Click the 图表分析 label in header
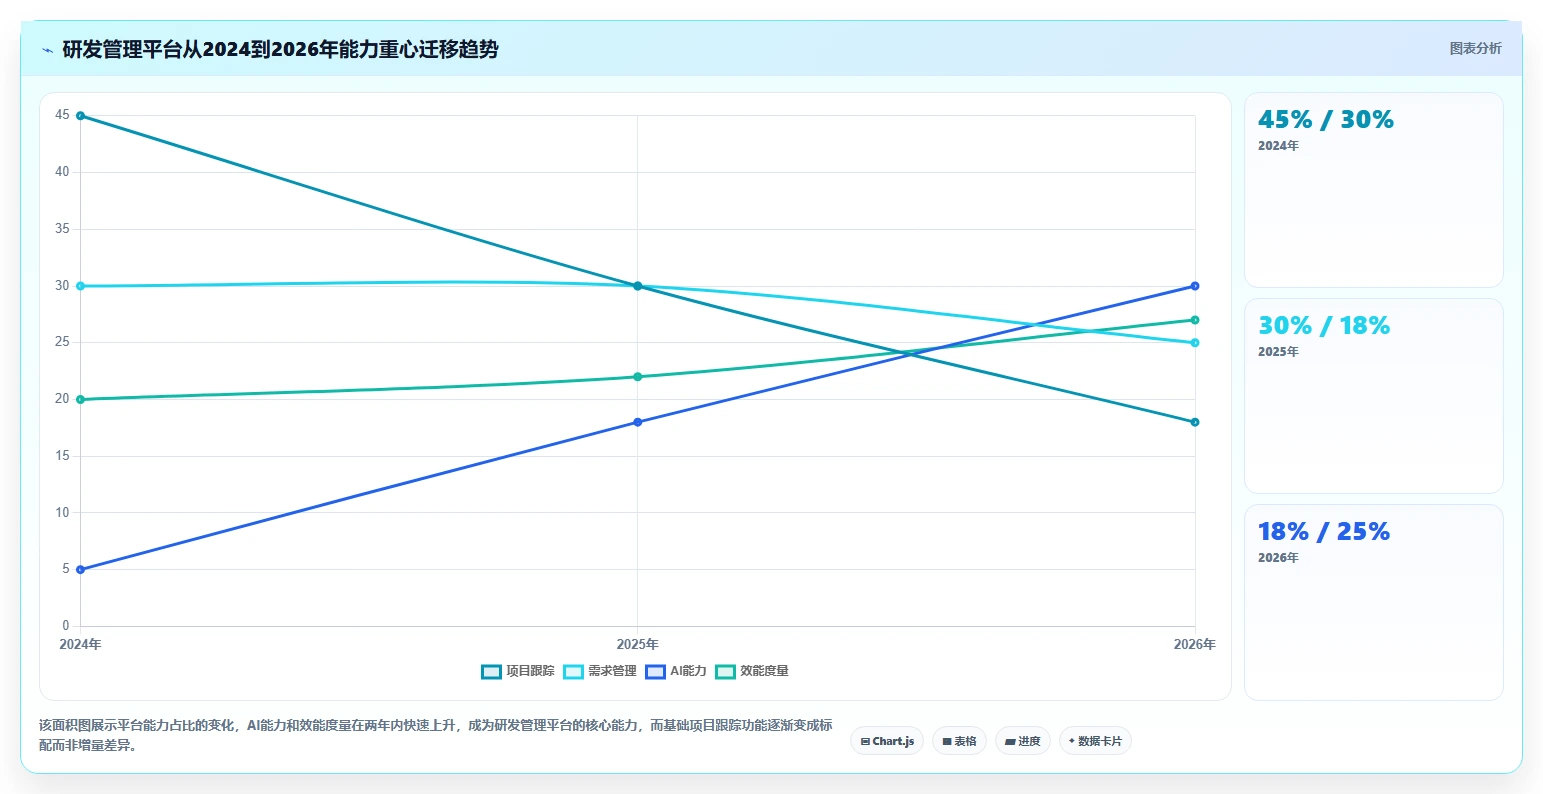1543x794 pixels. (x=1476, y=48)
